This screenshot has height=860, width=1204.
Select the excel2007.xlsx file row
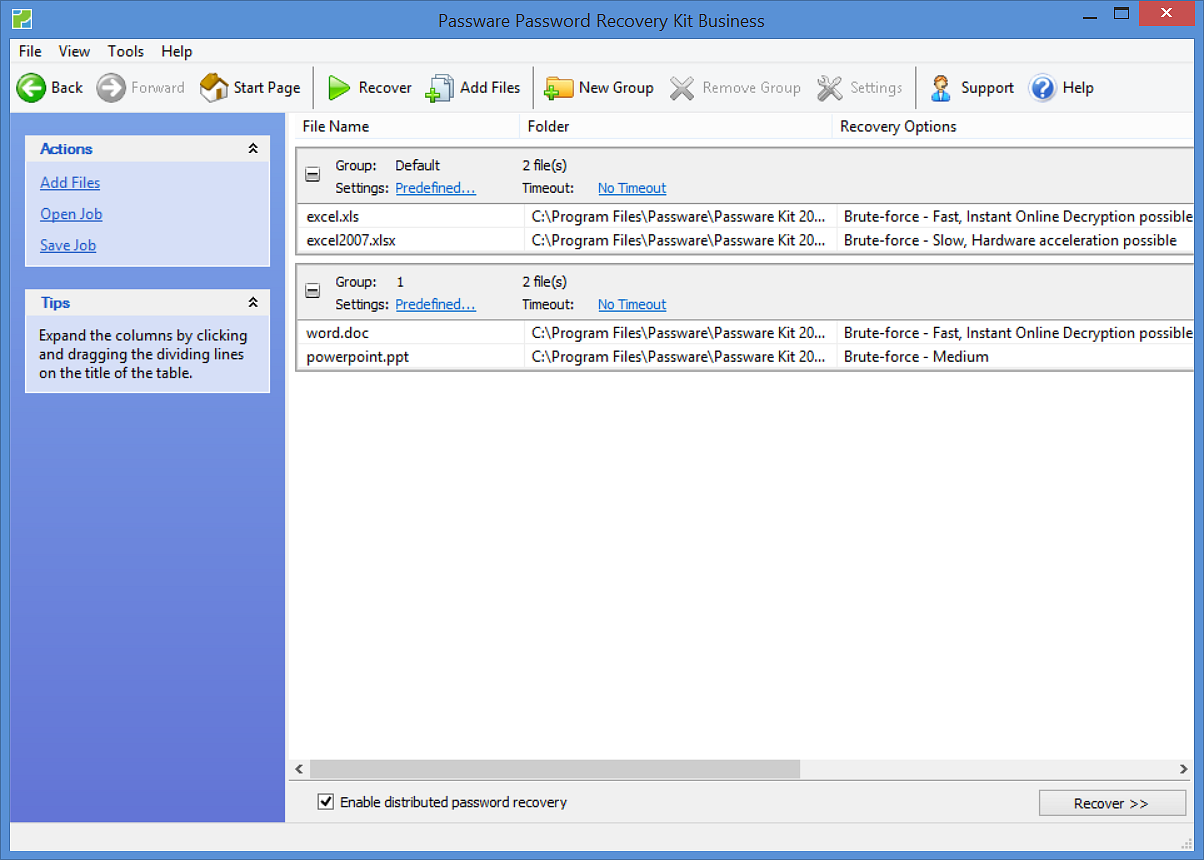pyautogui.click(x=745, y=240)
